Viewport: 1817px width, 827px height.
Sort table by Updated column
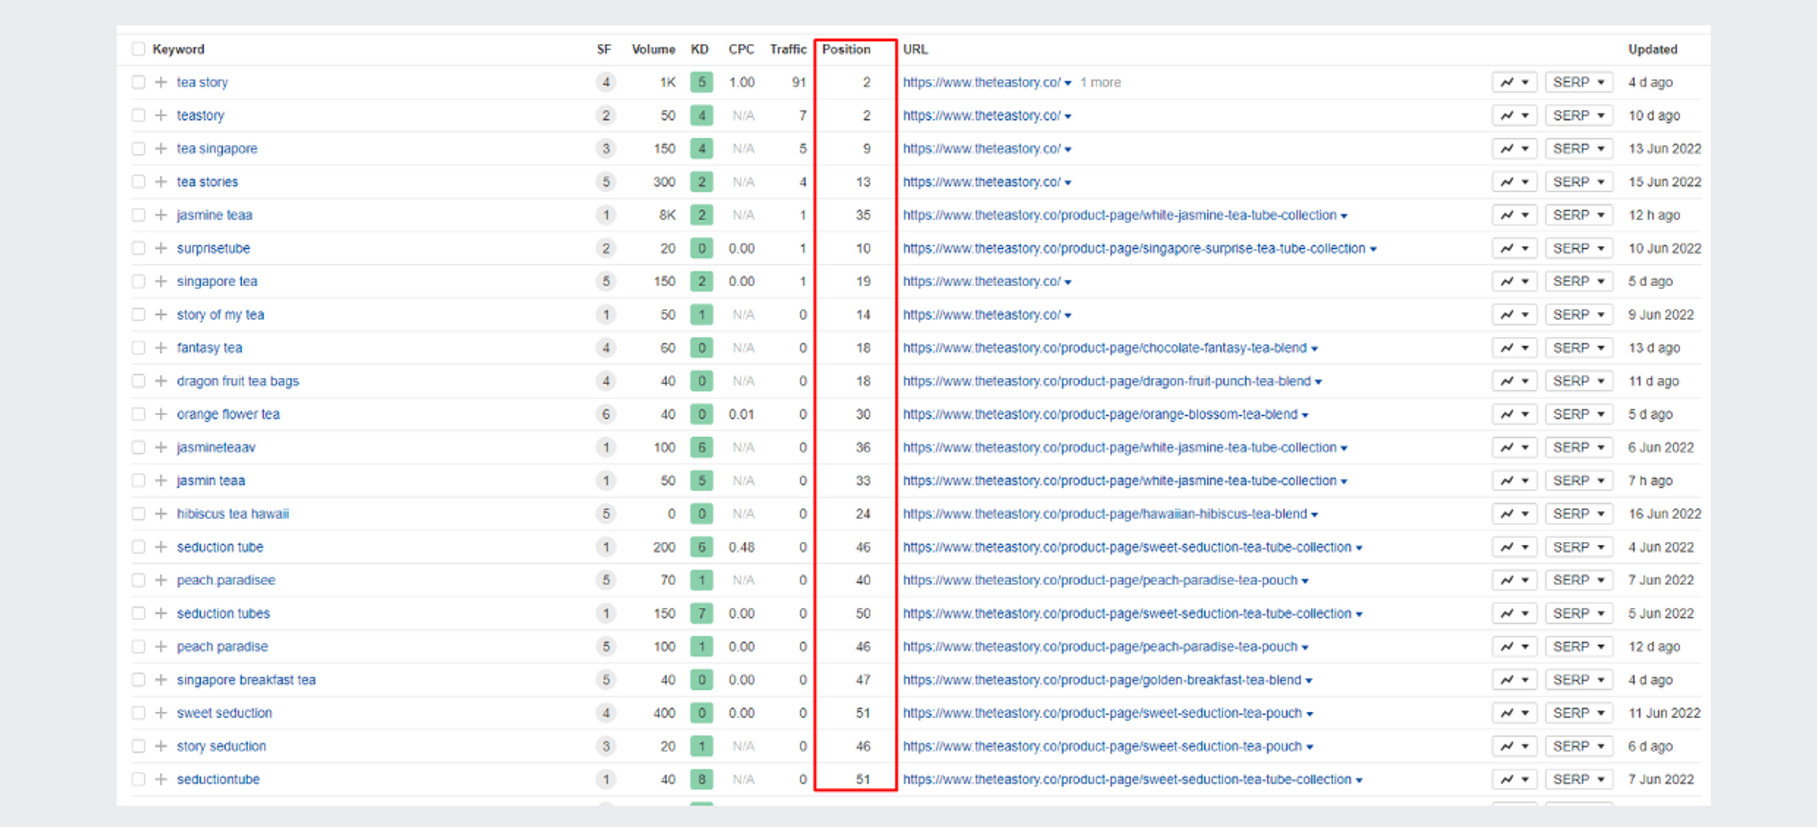click(1653, 49)
